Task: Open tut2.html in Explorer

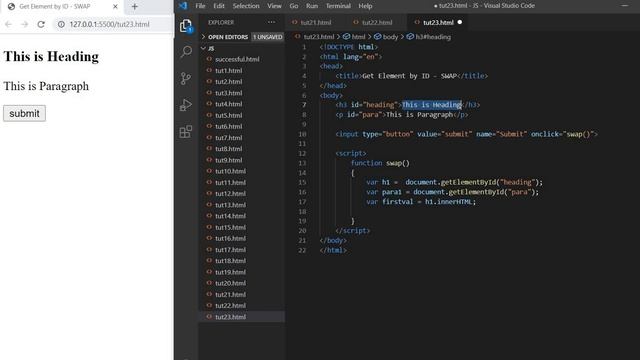Action: pos(242,82)
